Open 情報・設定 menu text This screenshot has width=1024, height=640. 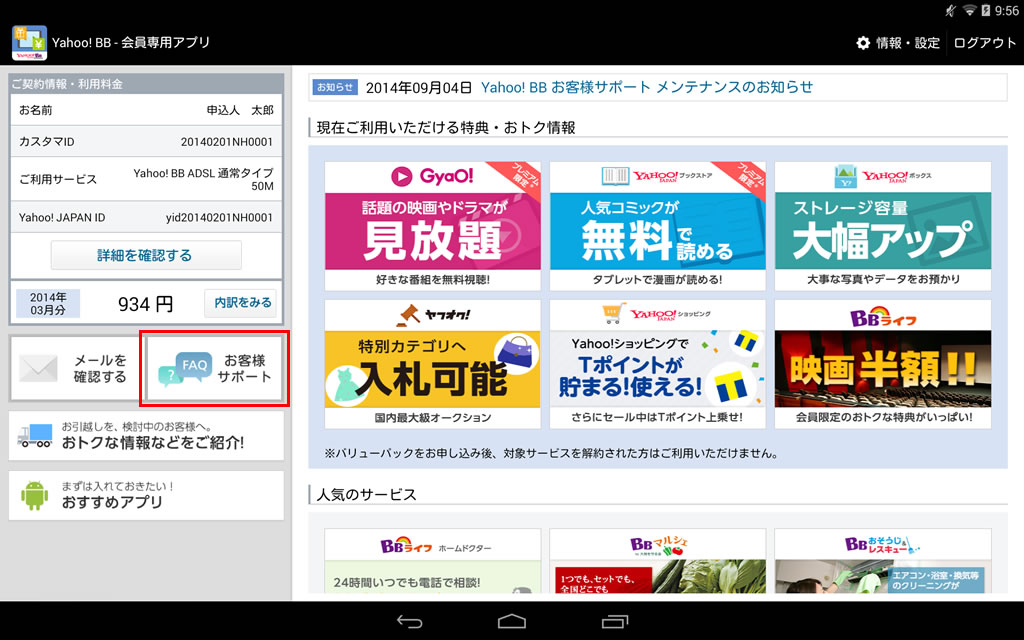coord(907,43)
